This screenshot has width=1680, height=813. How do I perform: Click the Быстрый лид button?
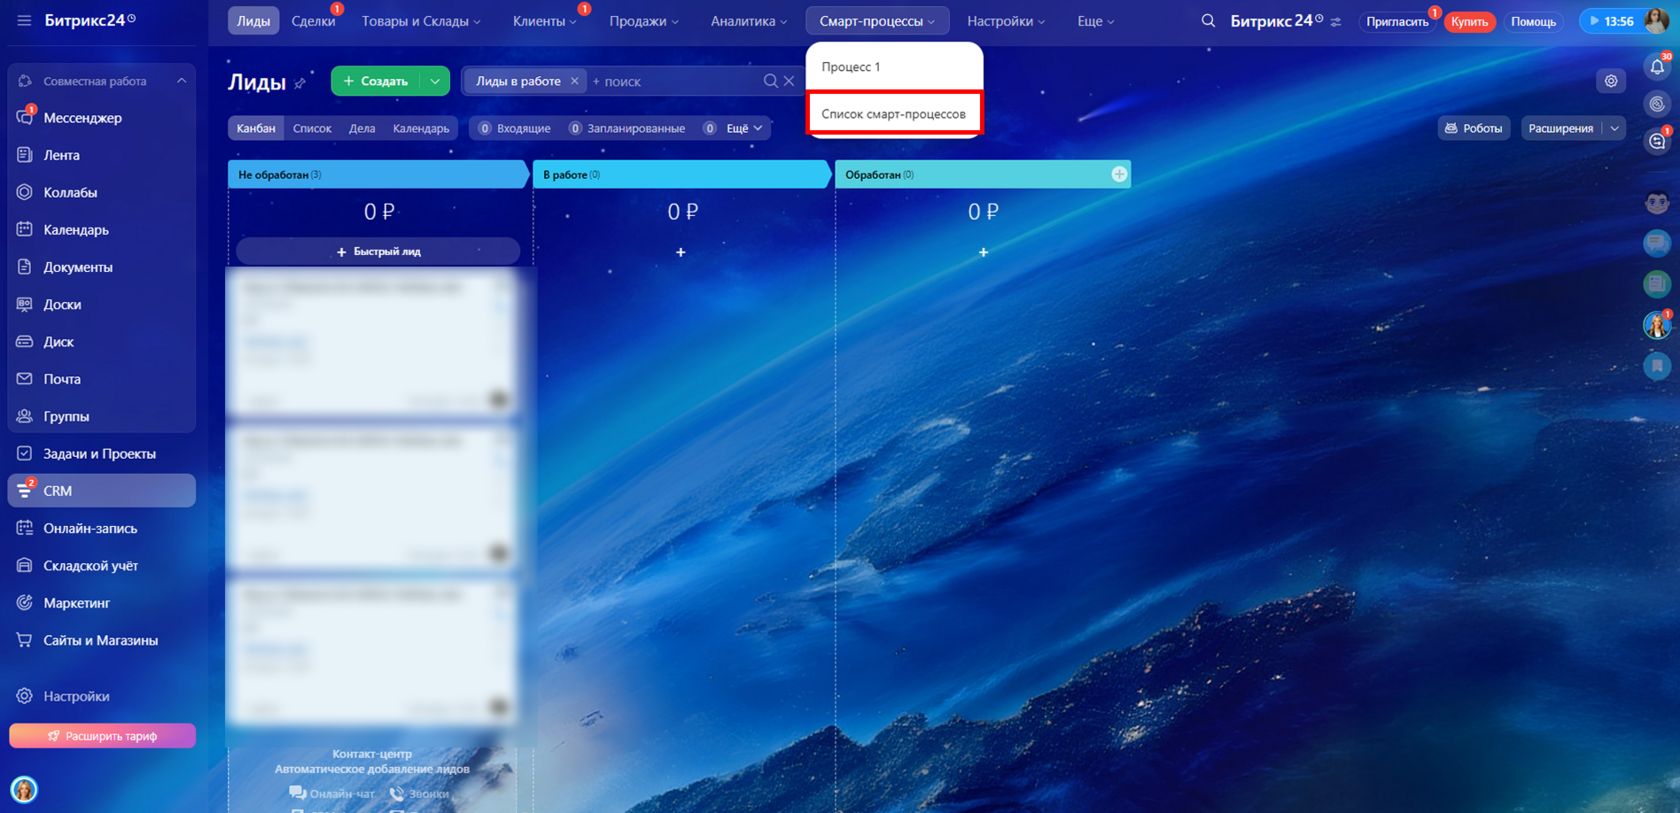point(378,251)
